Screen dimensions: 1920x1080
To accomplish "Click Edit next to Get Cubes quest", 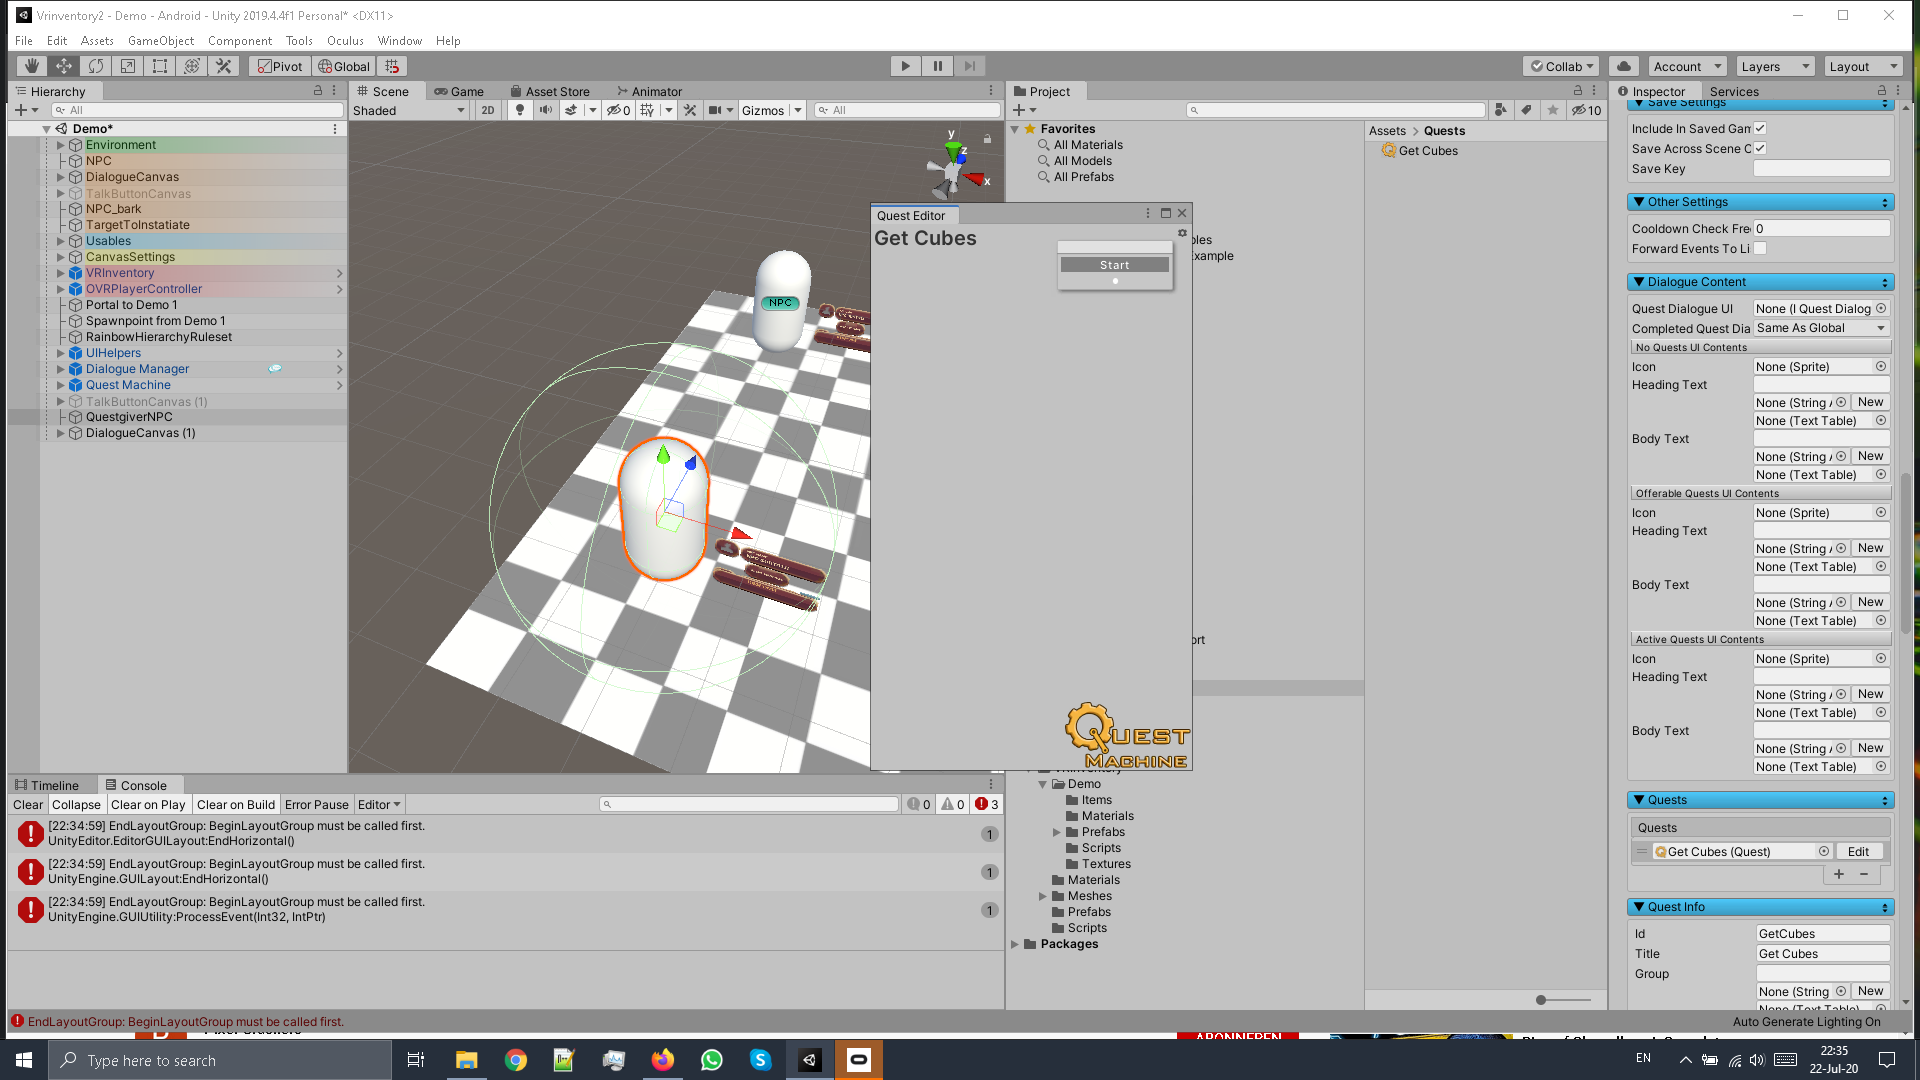I will click(1858, 851).
